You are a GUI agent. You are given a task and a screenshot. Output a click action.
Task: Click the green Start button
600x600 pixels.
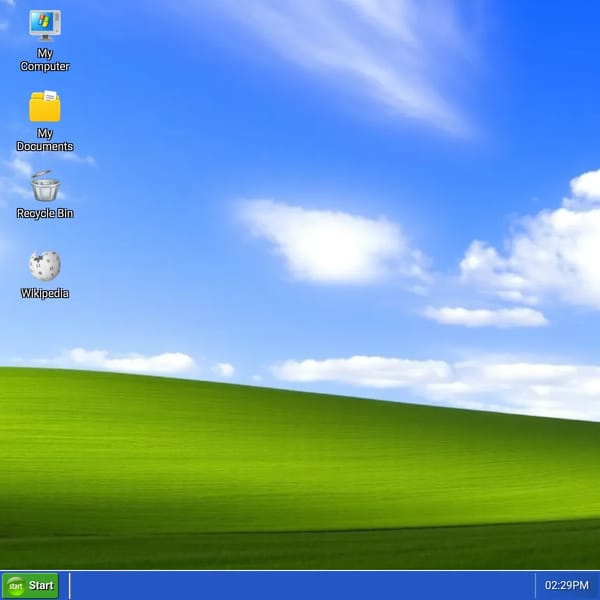point(30,585)
